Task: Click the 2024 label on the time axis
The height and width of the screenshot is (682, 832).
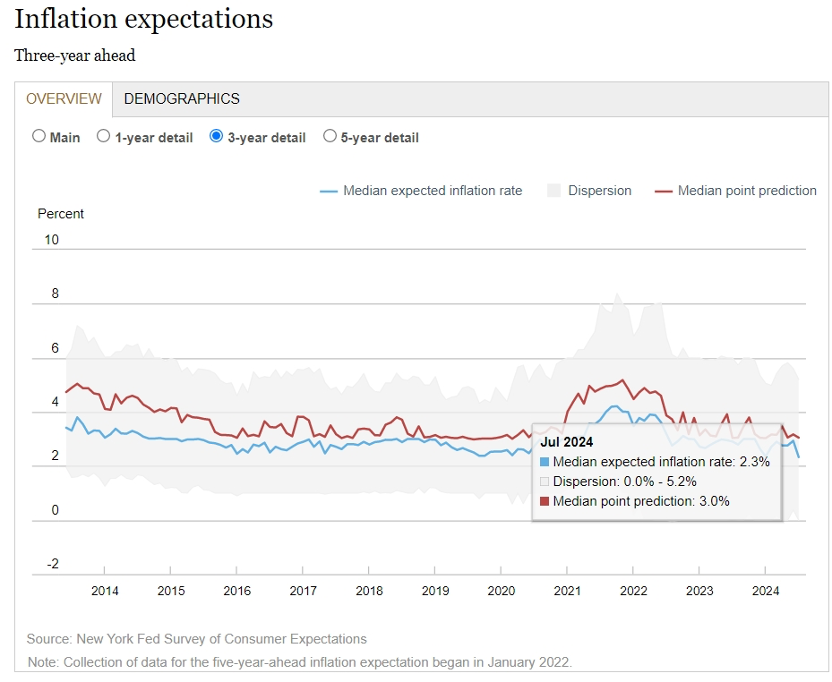Action: click(x=765, y=591)
